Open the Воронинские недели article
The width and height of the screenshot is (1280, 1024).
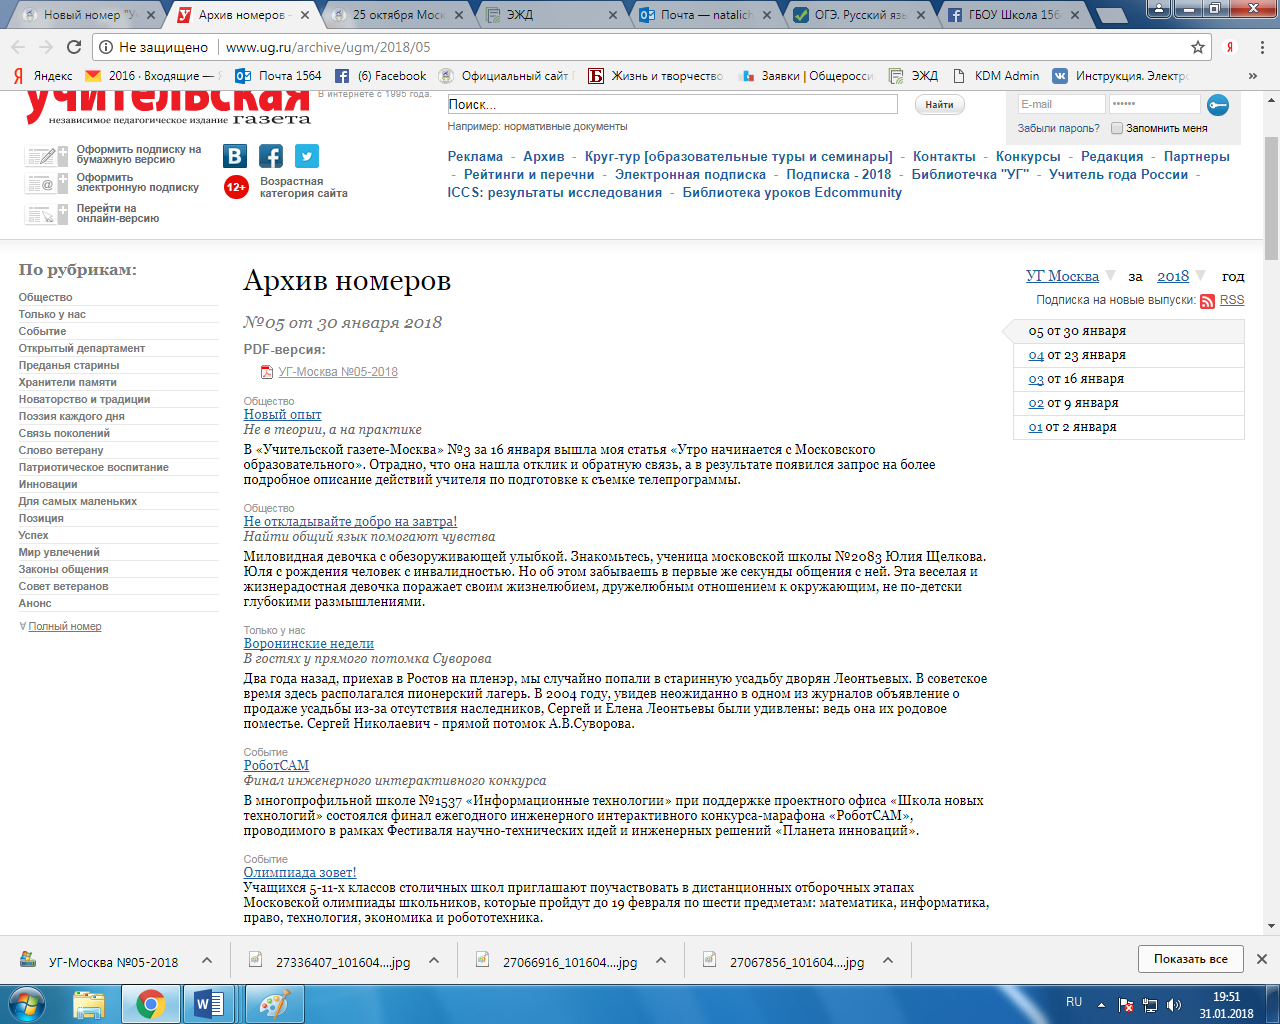coord(309,643)
